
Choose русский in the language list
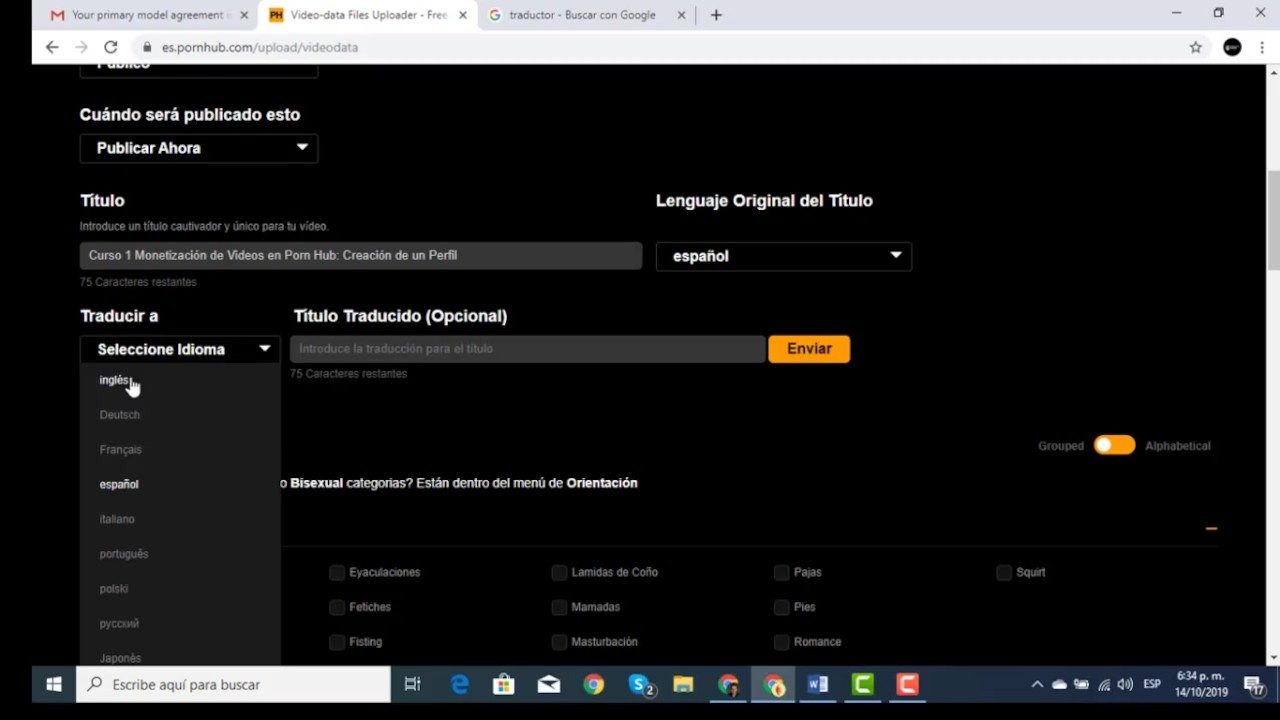119,624
